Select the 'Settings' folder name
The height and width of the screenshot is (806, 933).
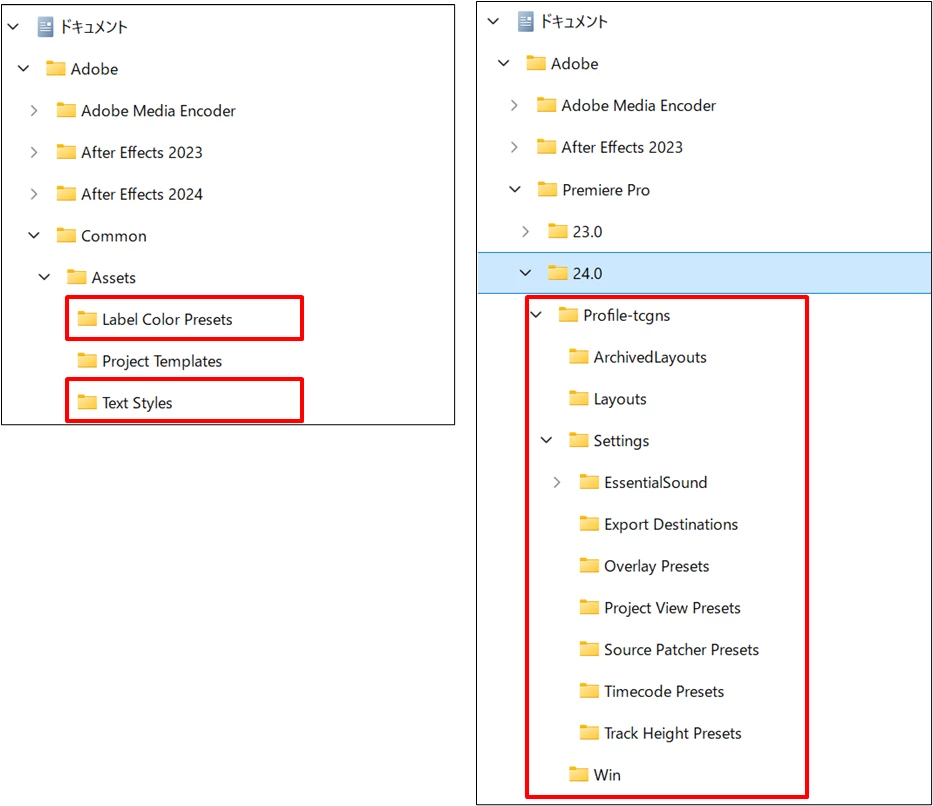click(x=621, y=441)
